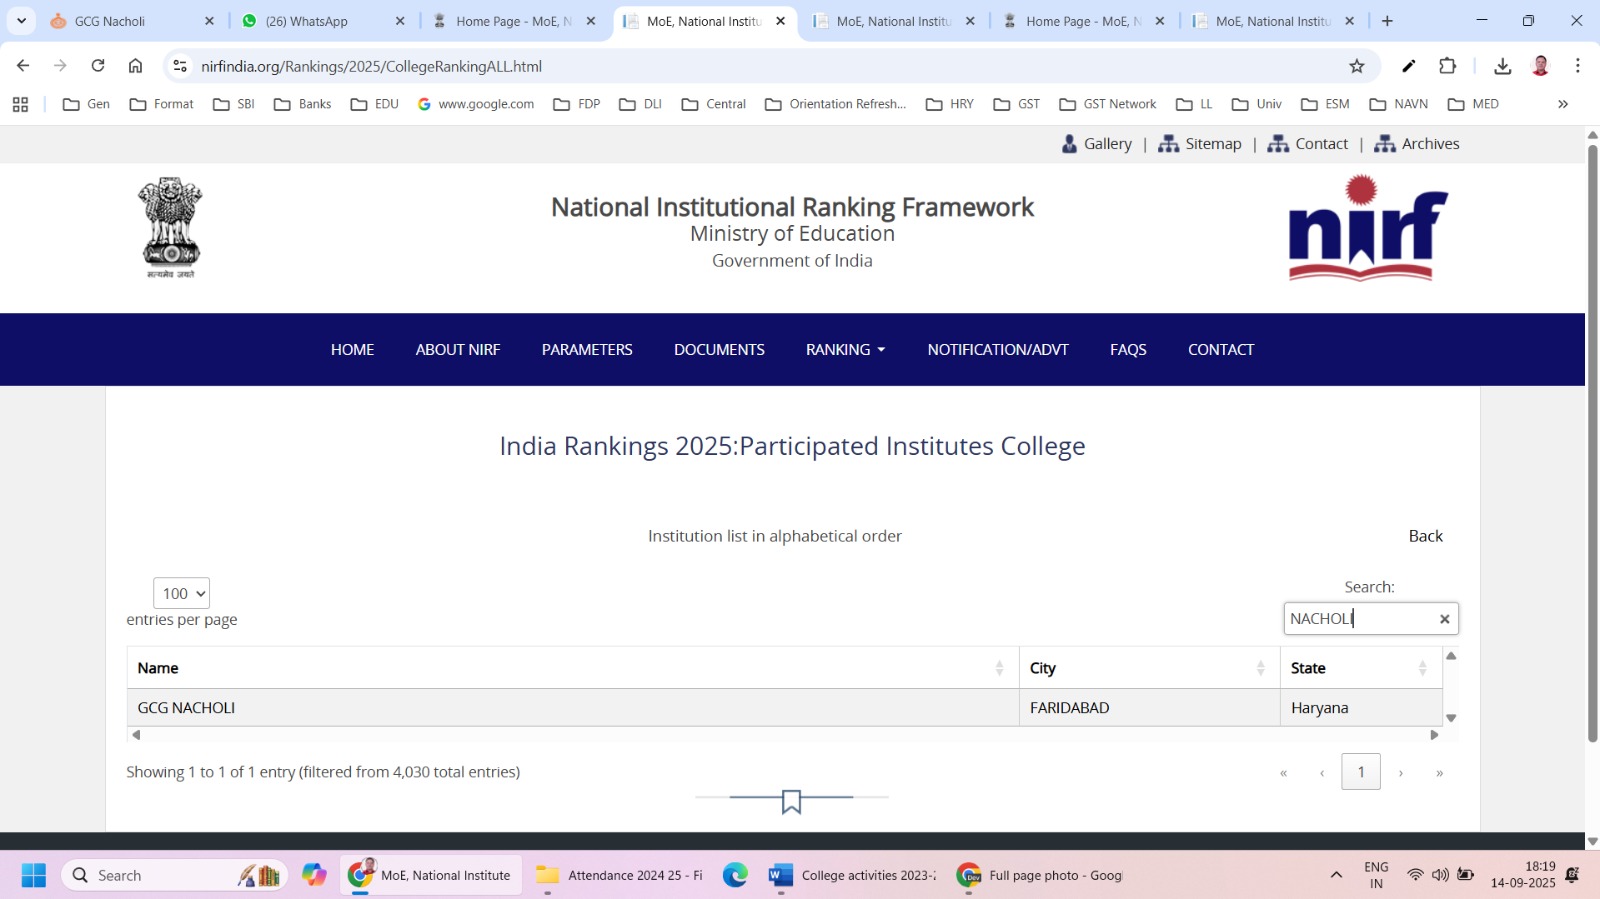Open the Chrome profile avatar
This screenshot has width=1600, height=899.
click(1540, 66)
